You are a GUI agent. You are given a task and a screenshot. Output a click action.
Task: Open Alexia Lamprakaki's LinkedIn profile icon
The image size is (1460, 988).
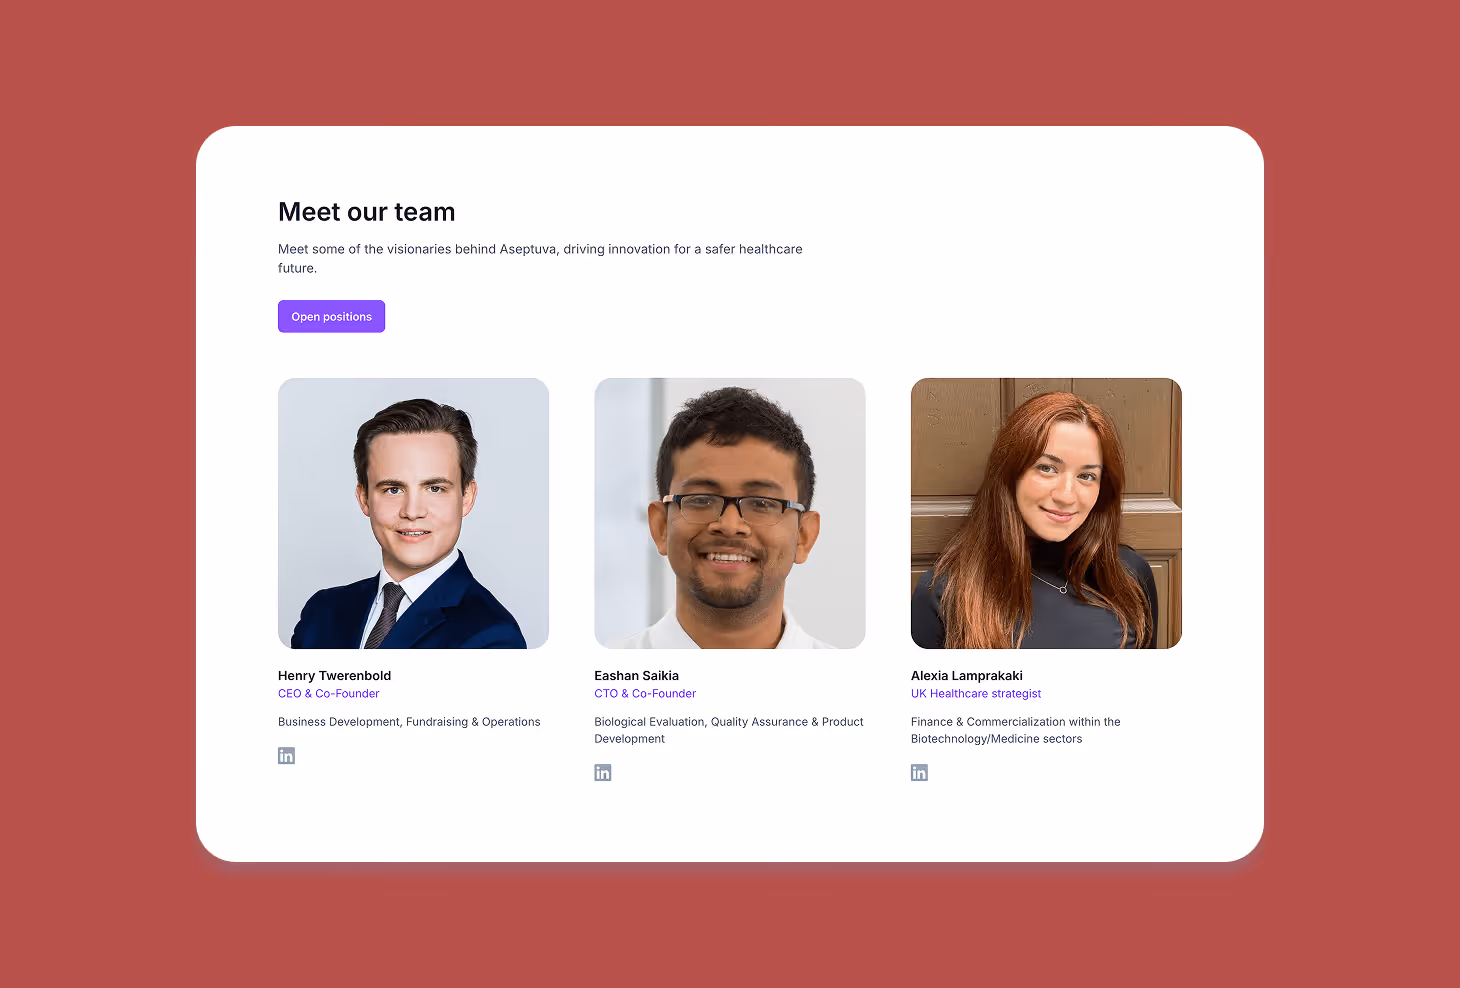tap(919, 773)
